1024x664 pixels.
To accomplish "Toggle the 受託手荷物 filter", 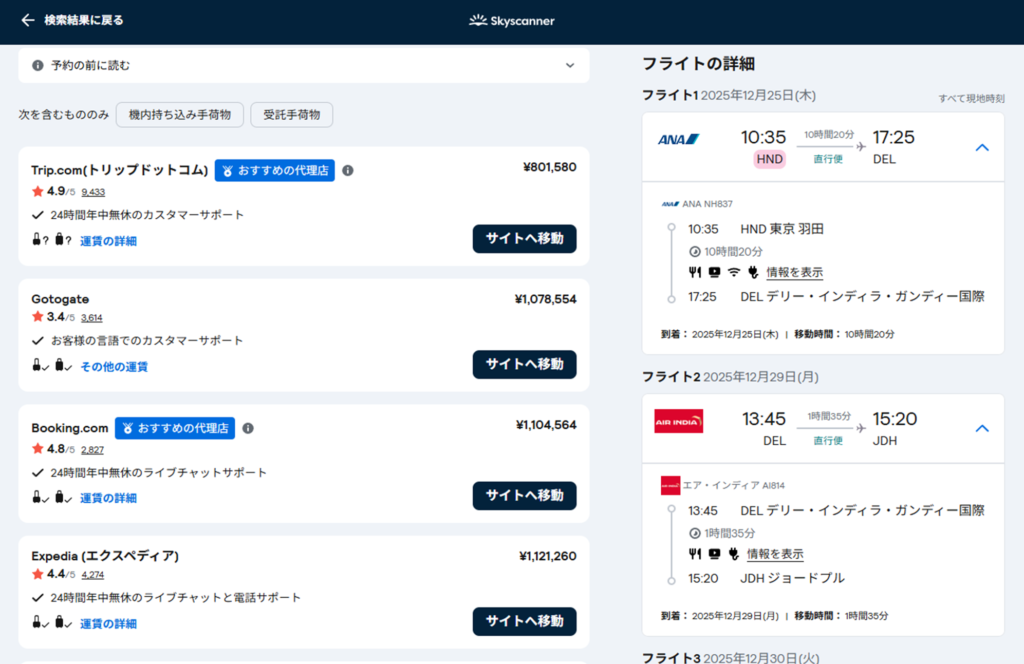I will click(x=291, y=115).
